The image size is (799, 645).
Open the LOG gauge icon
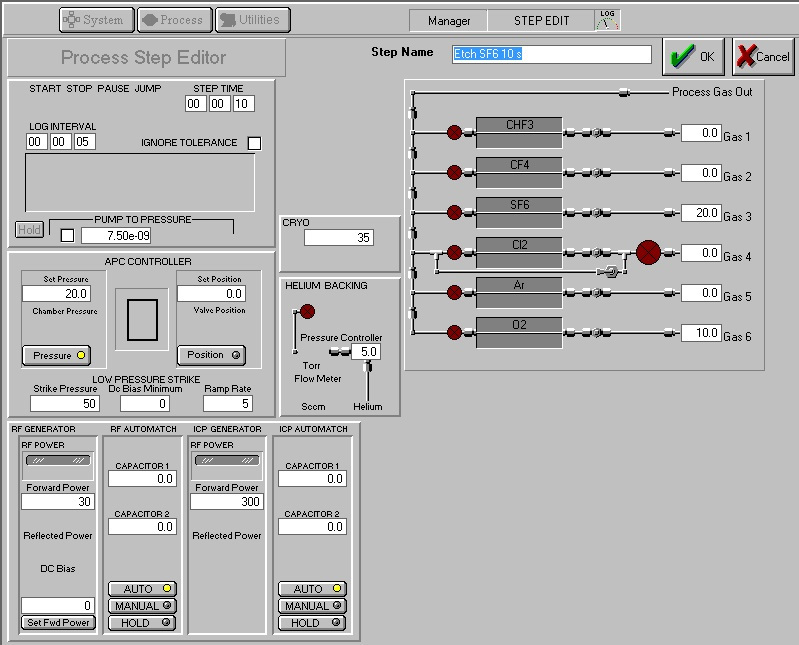coord(607,20)
